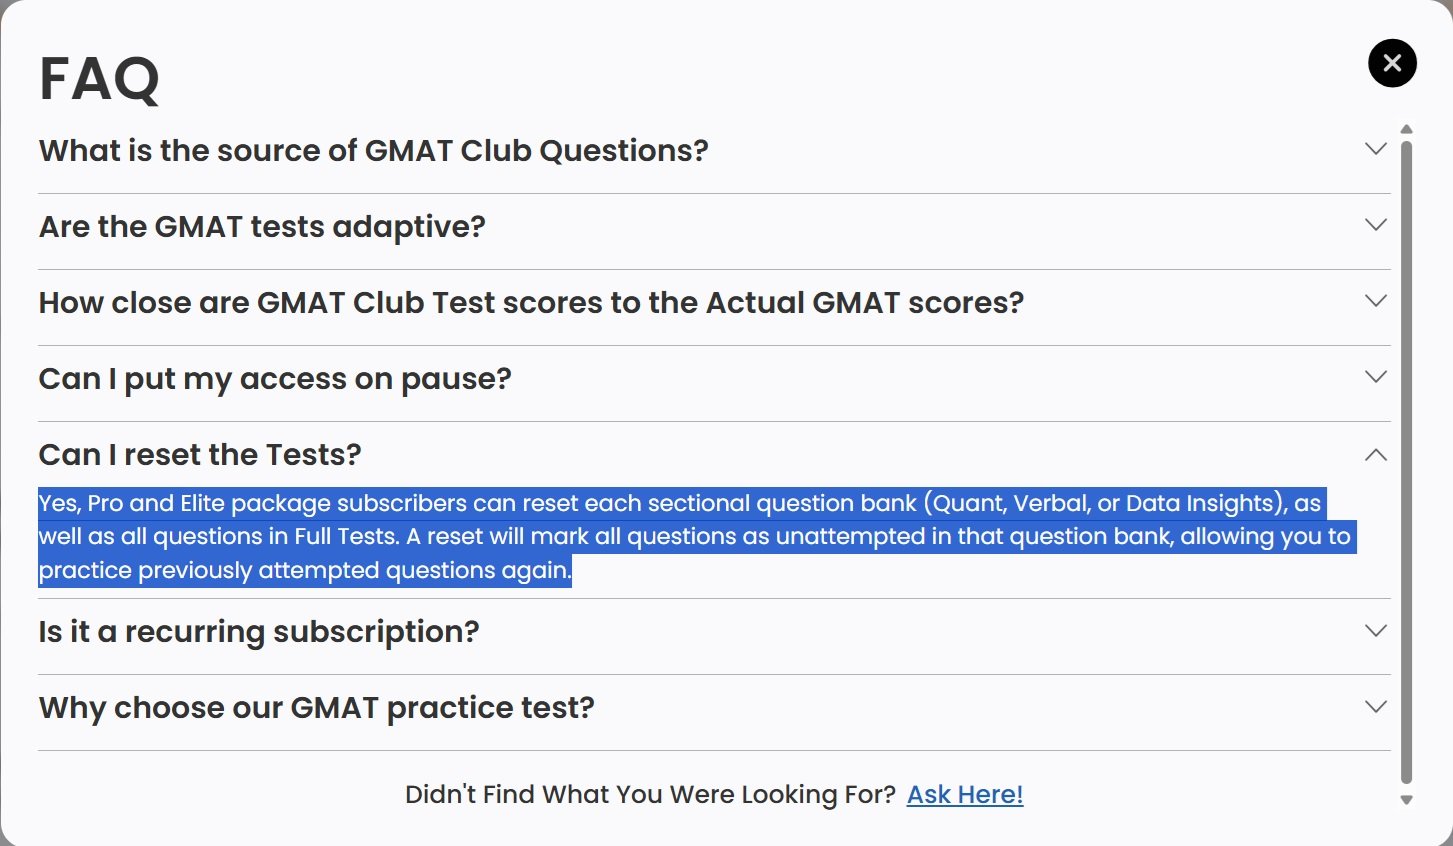Expand chevron for why choose practice test

coord(1376,707)
